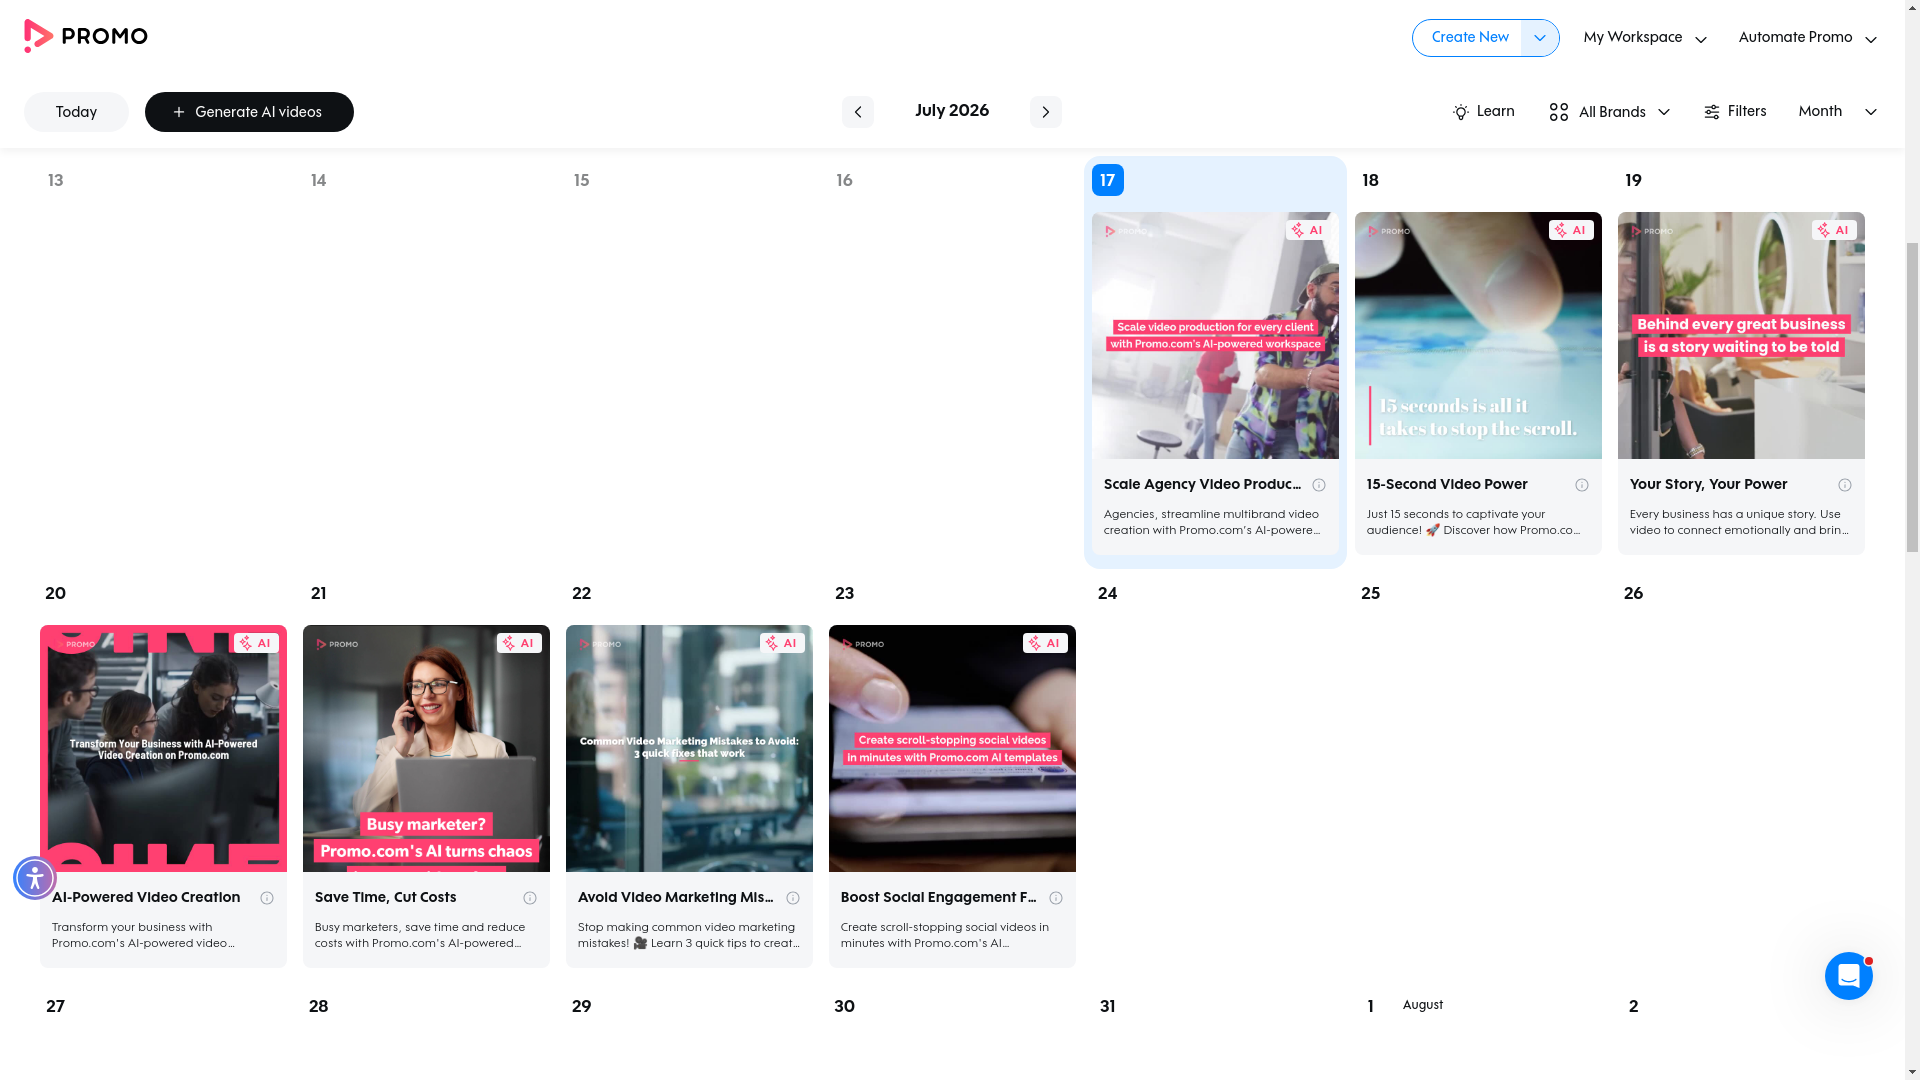Click the Your Story, Your Power title
Image resolution: width=1920 pixels, height=1080 pixels.
(x=1708, y=485)
